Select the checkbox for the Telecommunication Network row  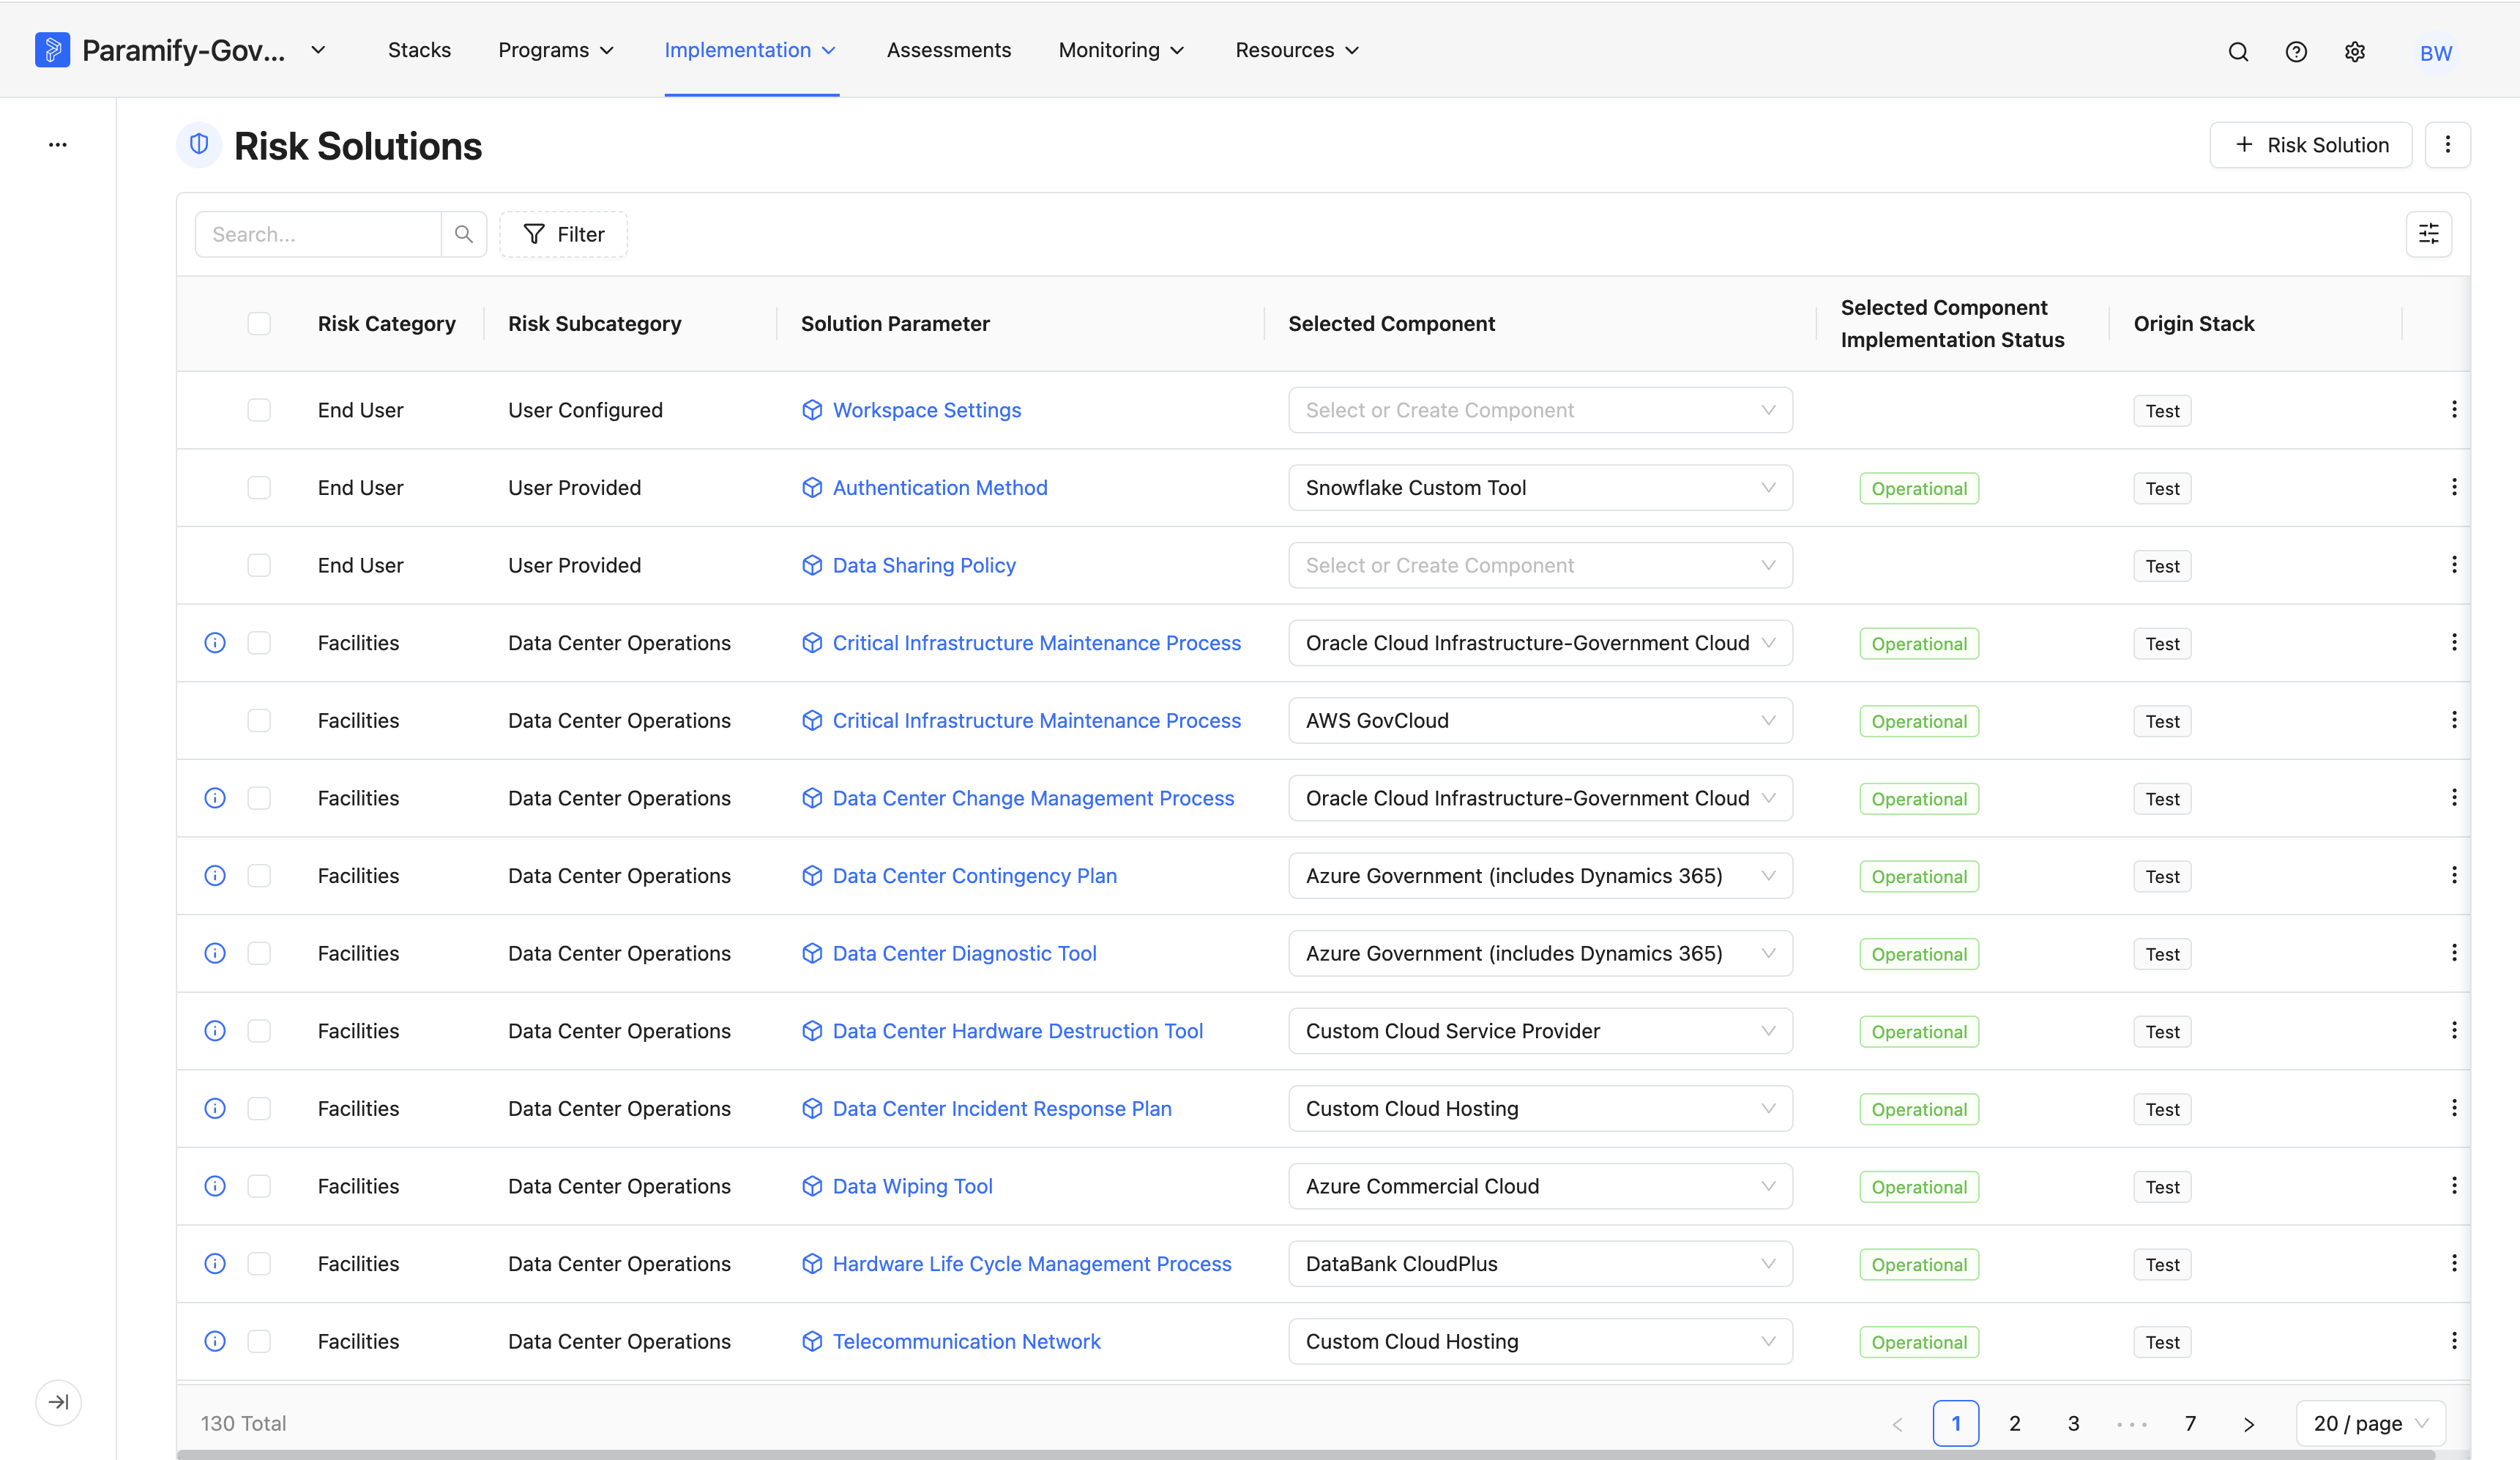click(259, 1341)
